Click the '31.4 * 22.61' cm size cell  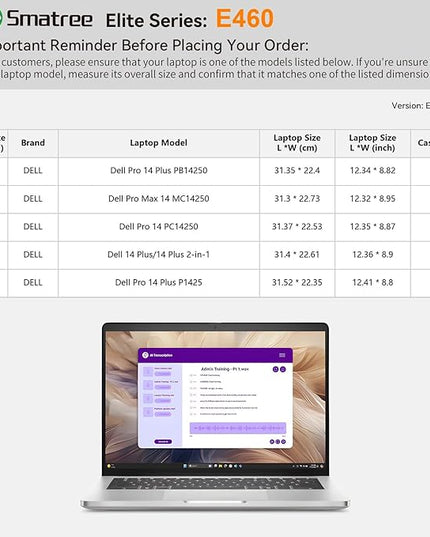pyautogui.click(x=297, y=254)
